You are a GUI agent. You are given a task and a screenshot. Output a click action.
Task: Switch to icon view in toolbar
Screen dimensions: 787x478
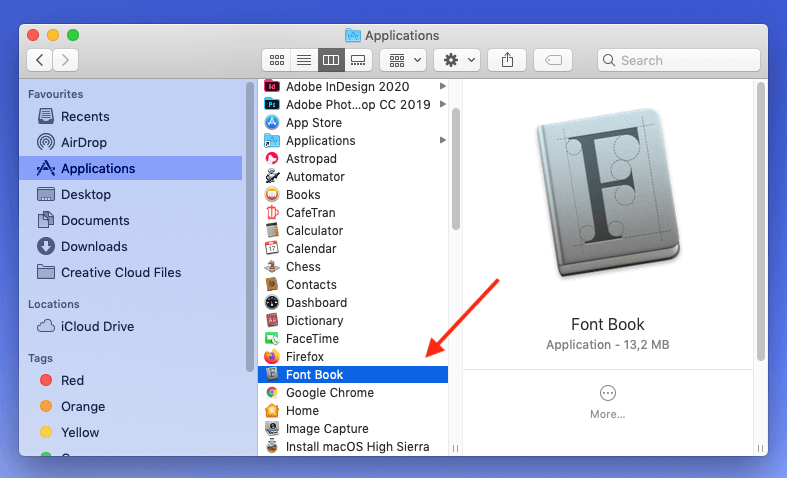tap(277, 60)
